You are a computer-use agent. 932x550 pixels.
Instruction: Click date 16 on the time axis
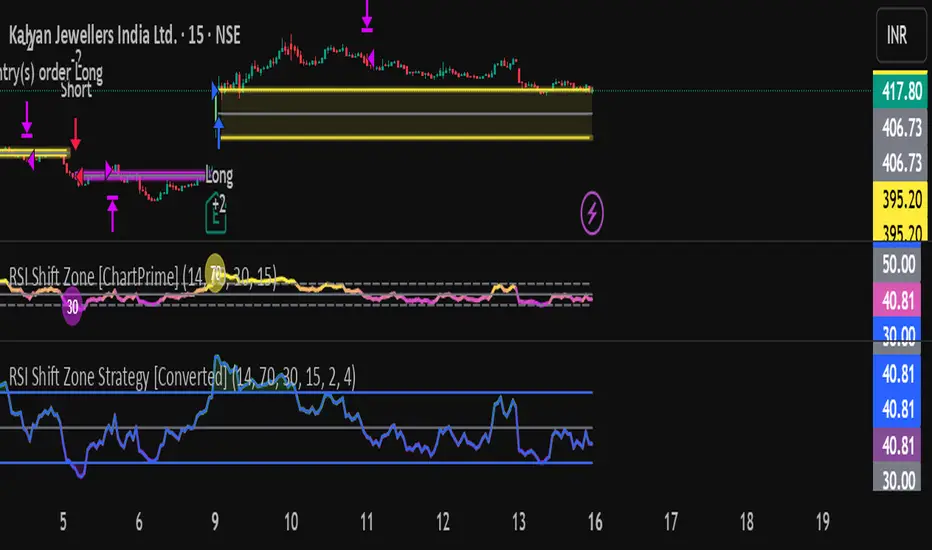595,521
